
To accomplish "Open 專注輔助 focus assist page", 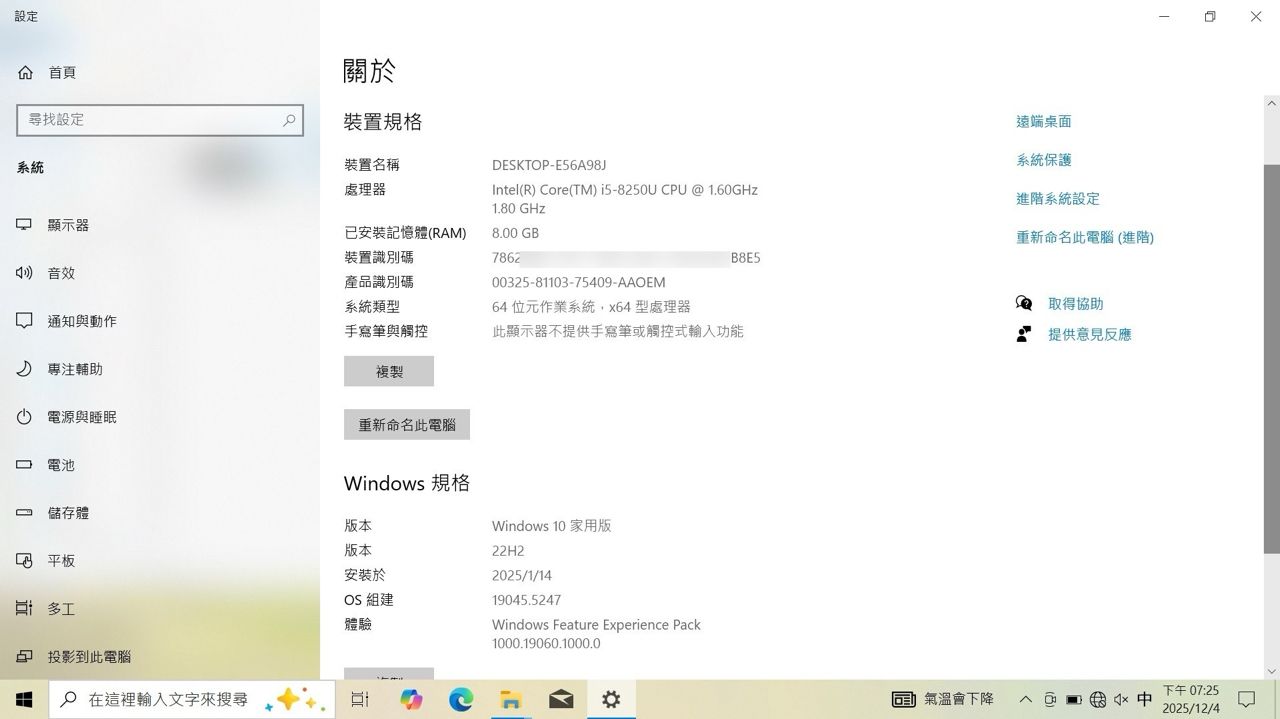I will click(75, 369).
